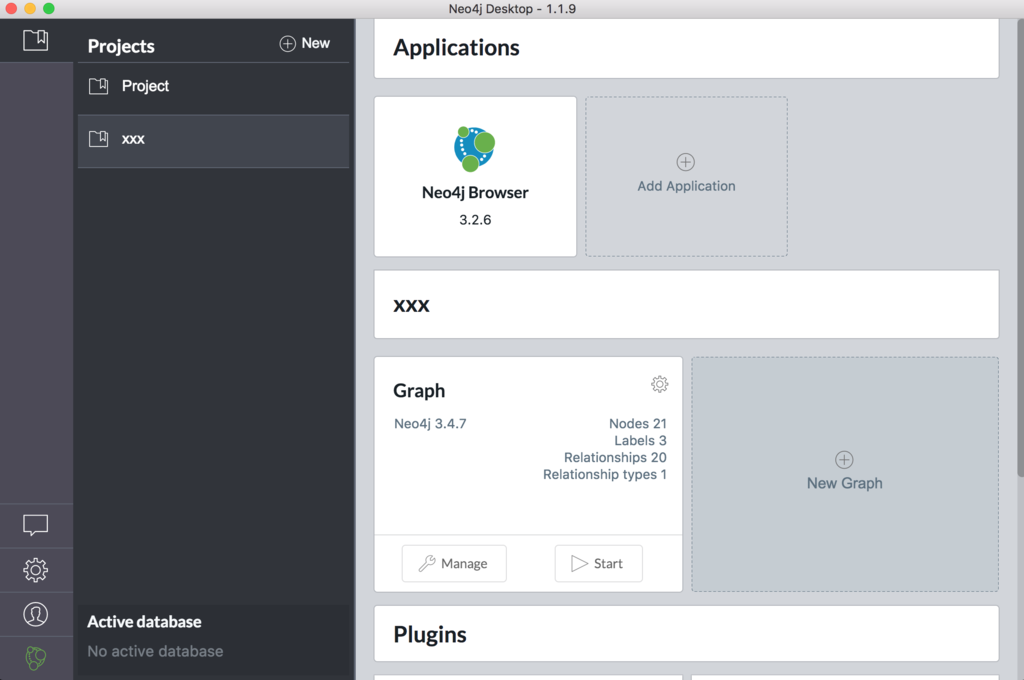The image size is (1024, 680).
Task: Select the xxx project in list
Action: click(214, 141)
